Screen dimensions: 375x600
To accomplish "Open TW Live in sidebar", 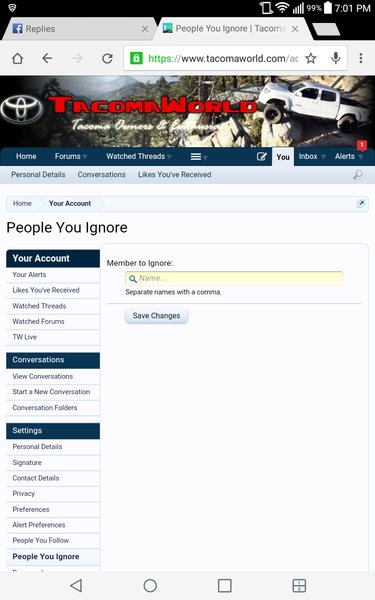I will click(53, 337).
